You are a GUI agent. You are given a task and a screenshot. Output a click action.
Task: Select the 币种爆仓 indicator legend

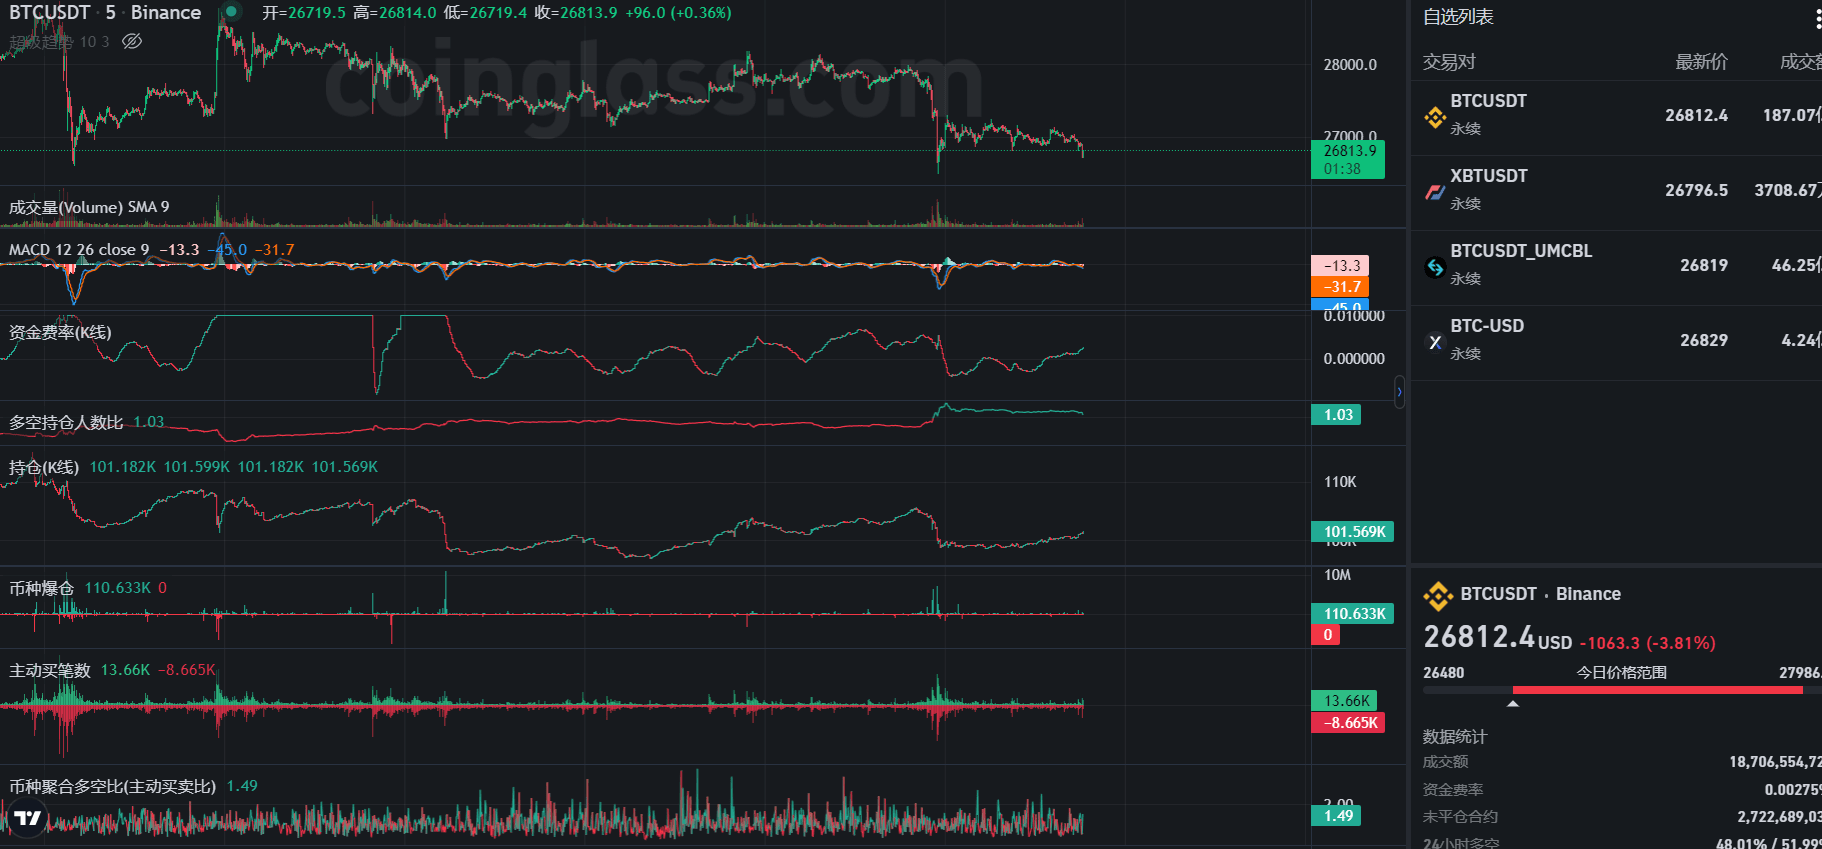coord(41,588)
